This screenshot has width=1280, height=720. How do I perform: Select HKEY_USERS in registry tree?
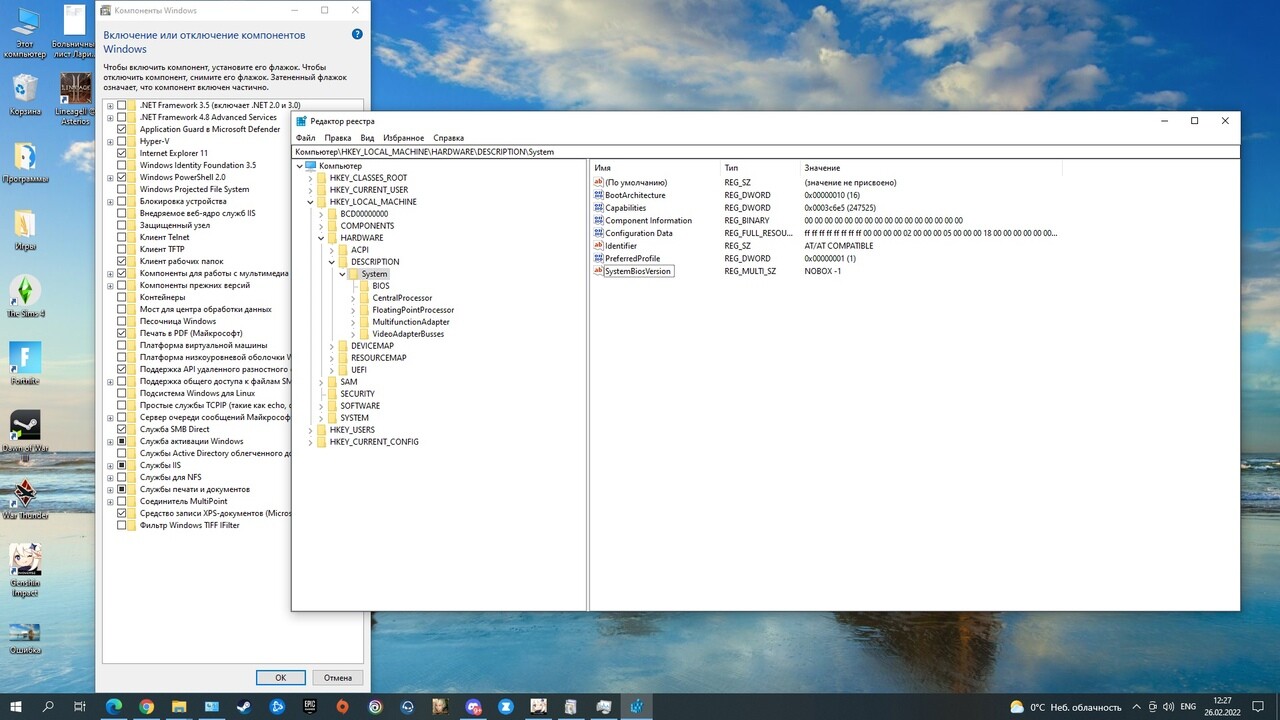[352, 430]
